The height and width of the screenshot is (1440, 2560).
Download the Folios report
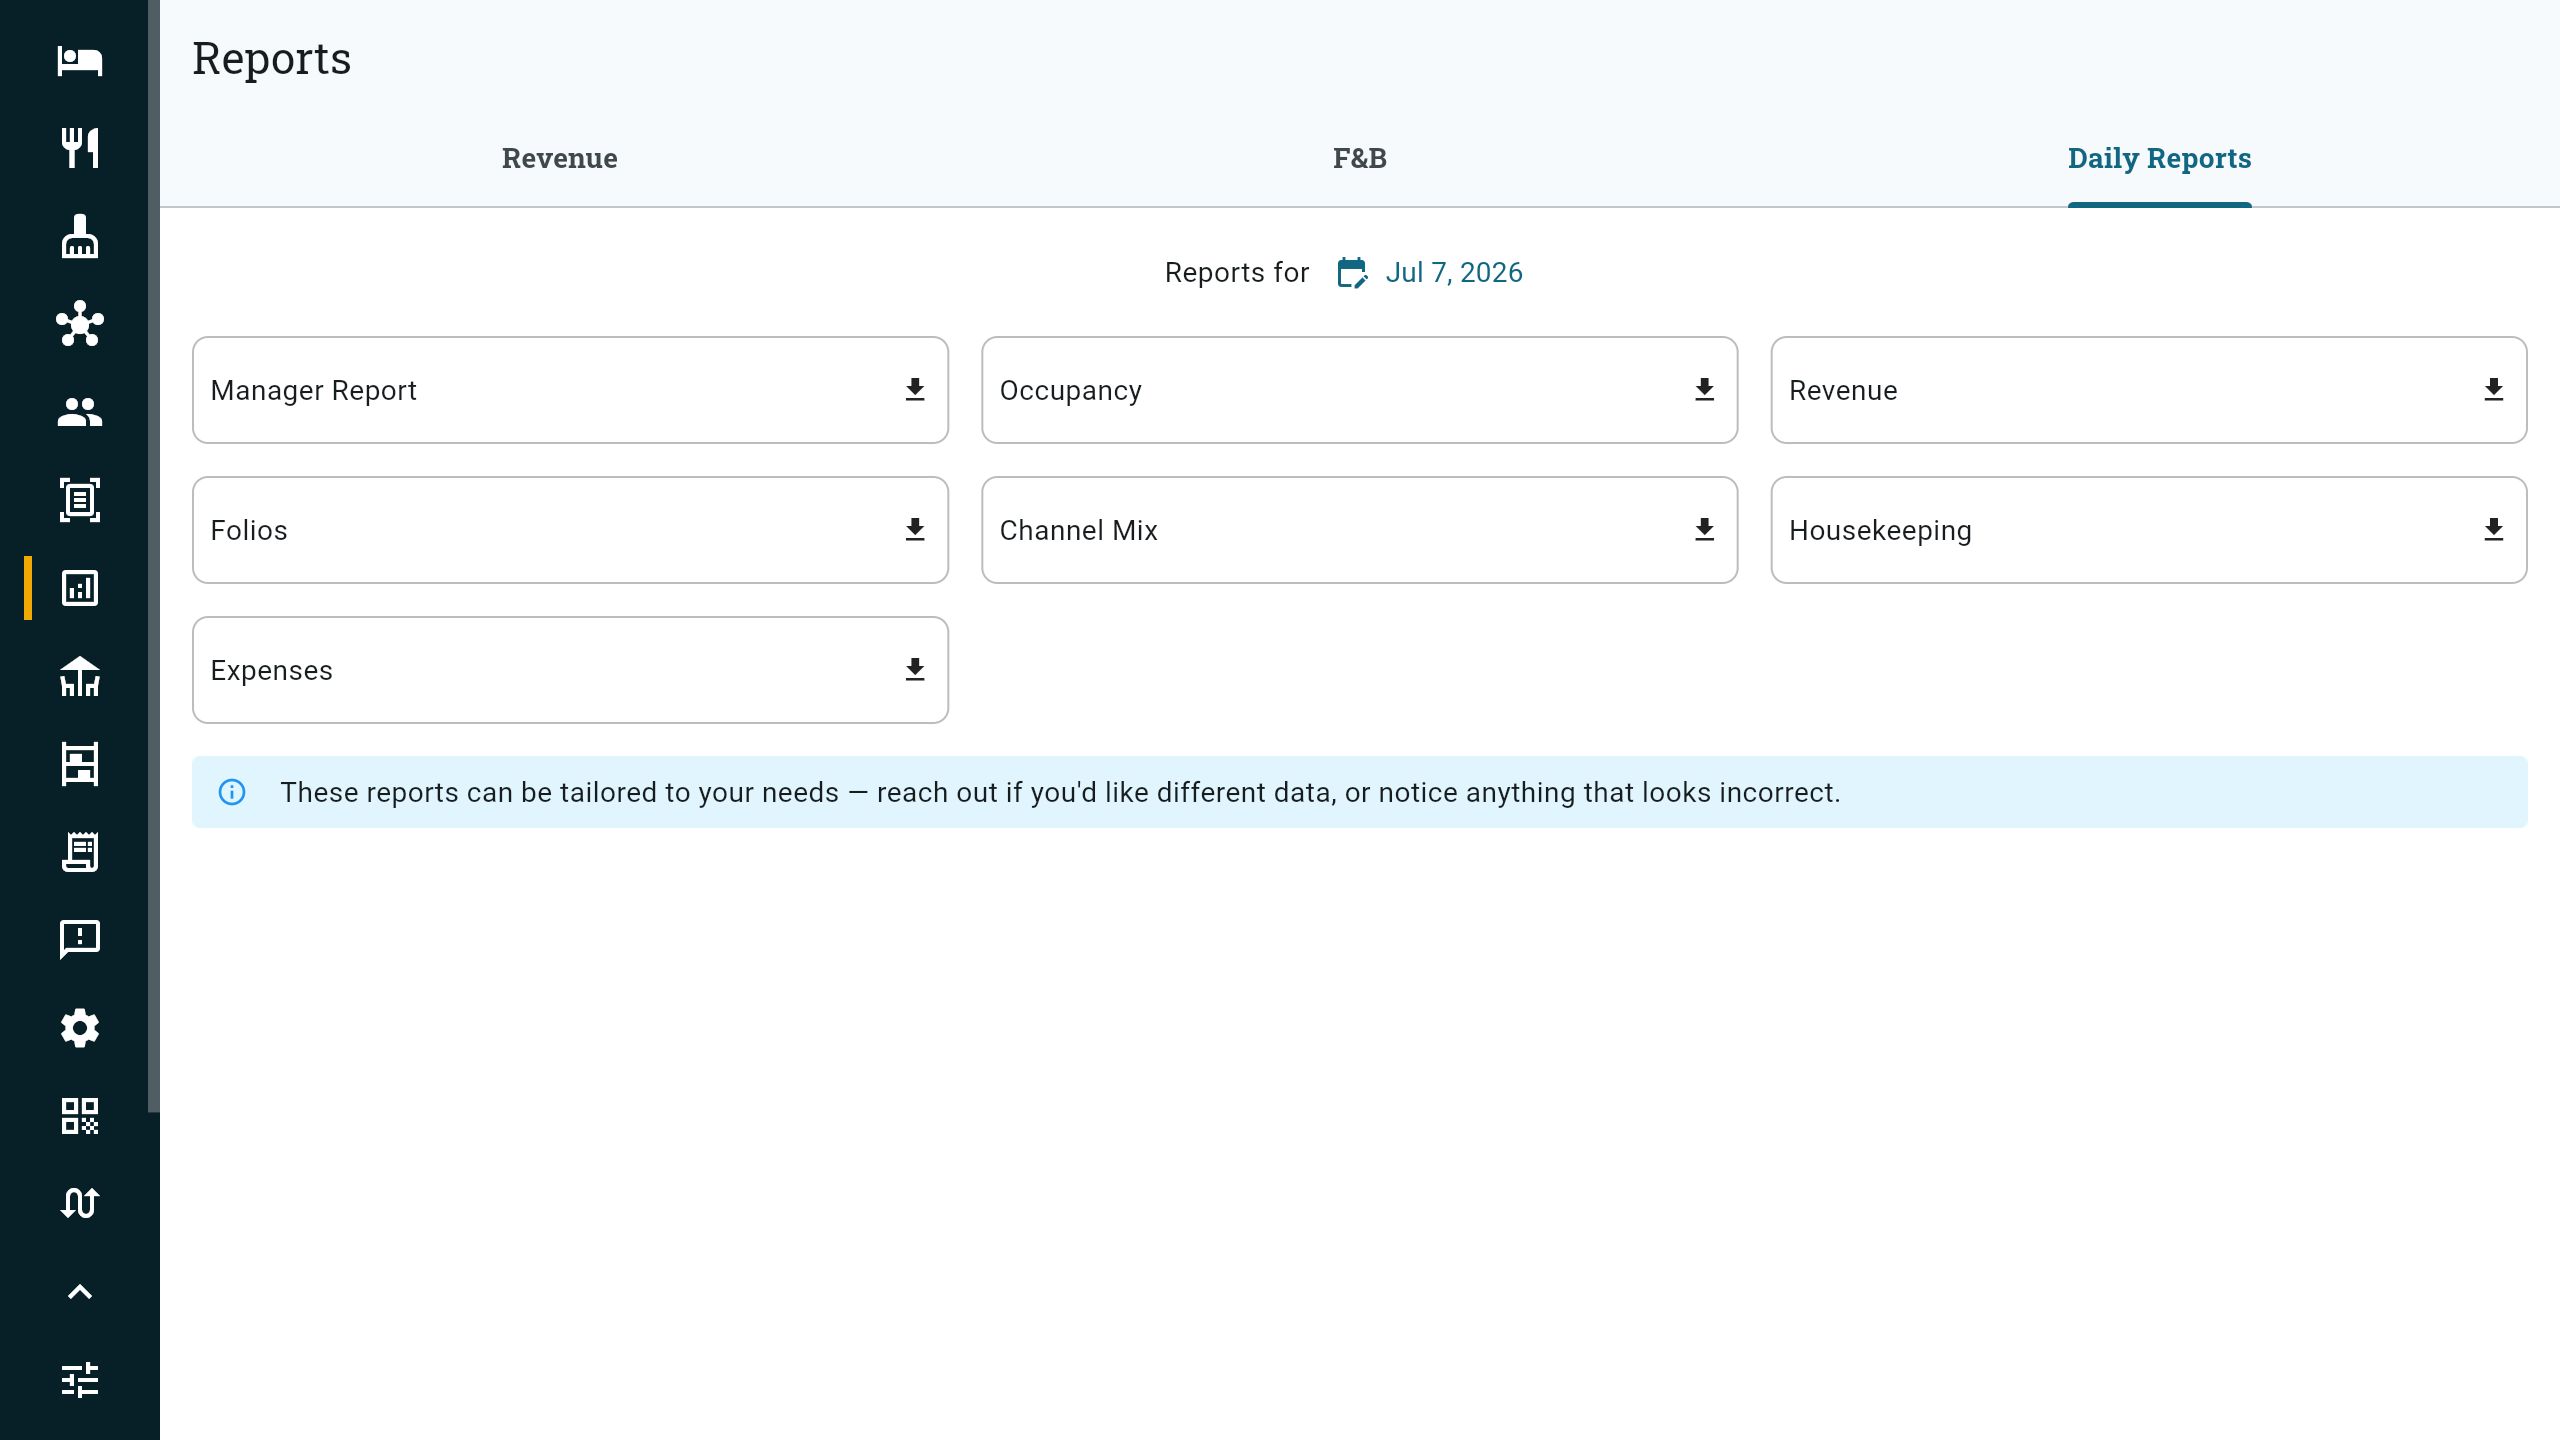(915, 530)
